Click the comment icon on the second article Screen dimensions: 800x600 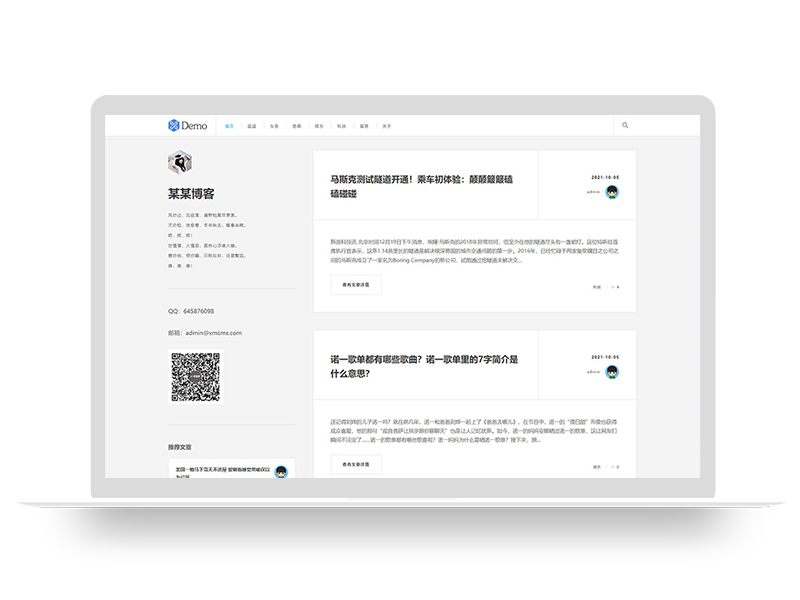pyautogui.click(x=614, y=465)
